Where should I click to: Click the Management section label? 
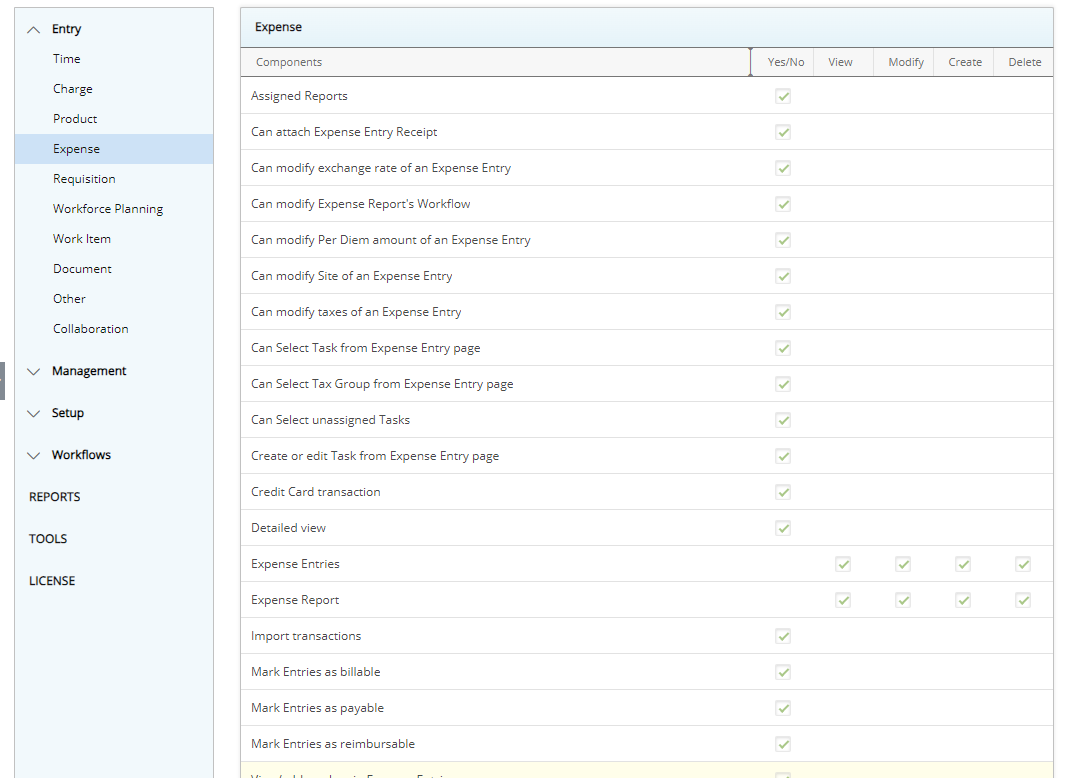(89, 371)
